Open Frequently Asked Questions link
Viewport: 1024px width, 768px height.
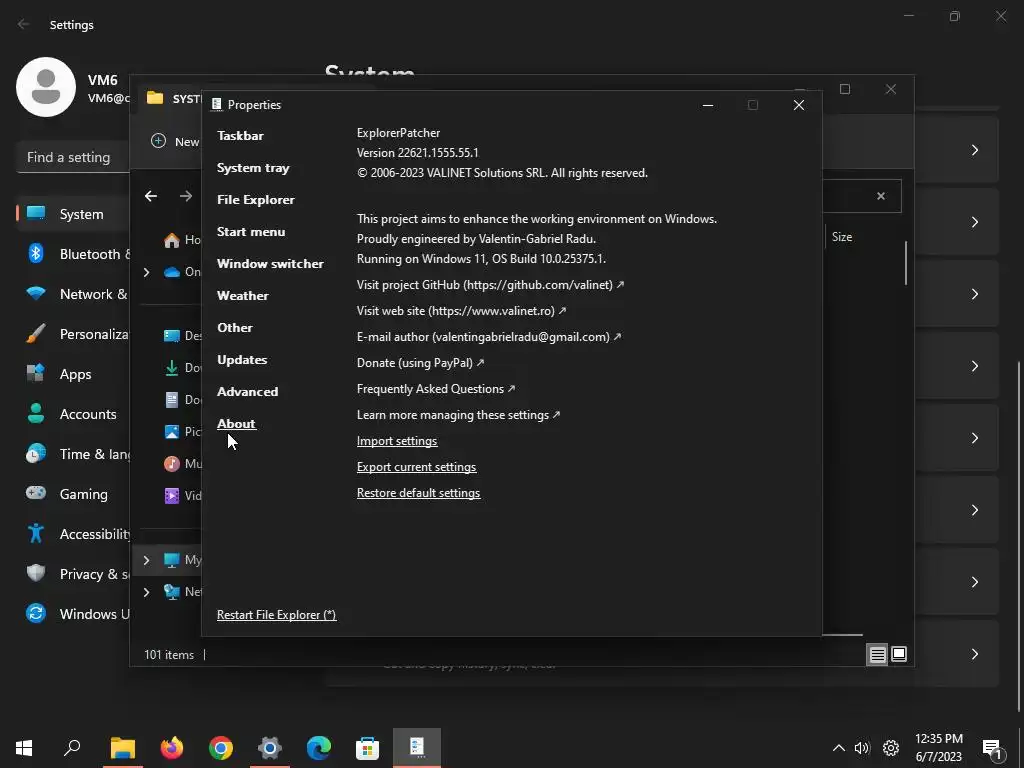tap(436, 389)
